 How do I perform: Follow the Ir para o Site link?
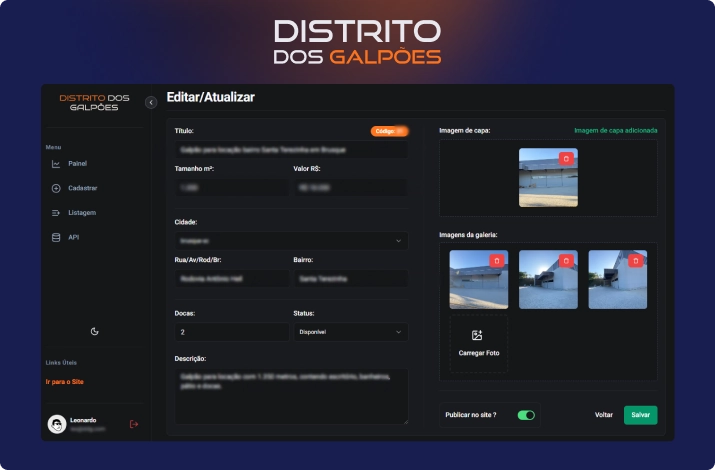65,382
